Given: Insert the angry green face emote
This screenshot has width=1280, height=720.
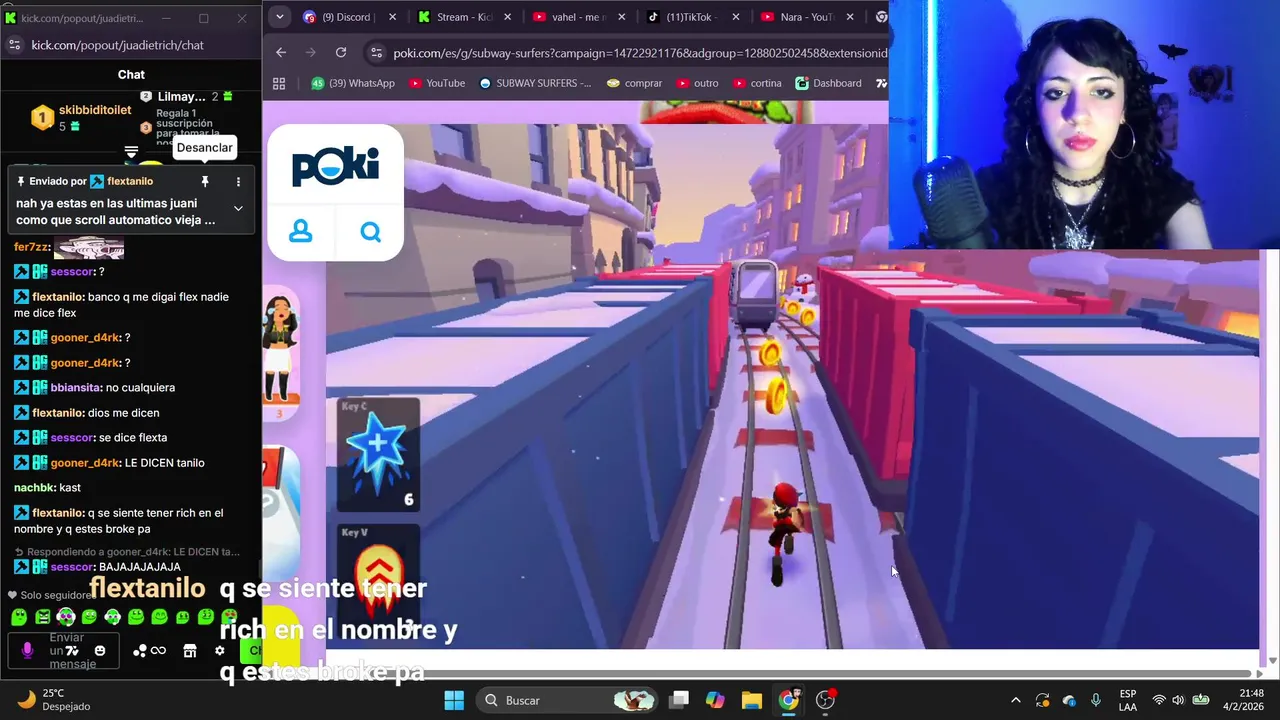Looking at the screenshot, I should tap(43, 617).
